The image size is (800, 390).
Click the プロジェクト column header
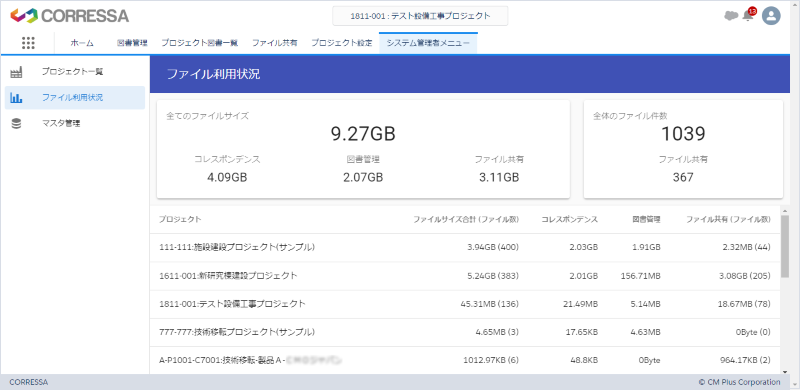coord(180,220)
